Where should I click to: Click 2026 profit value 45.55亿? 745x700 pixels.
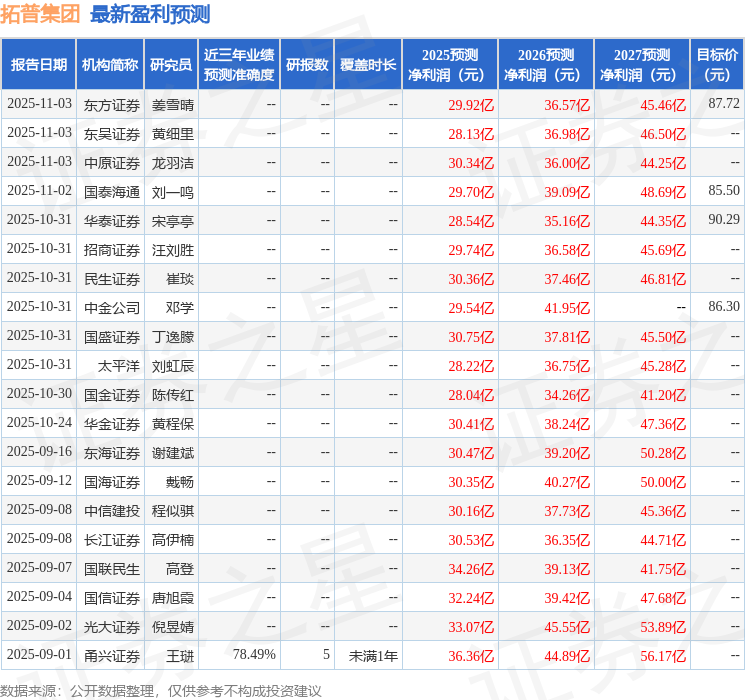(567, 627)
